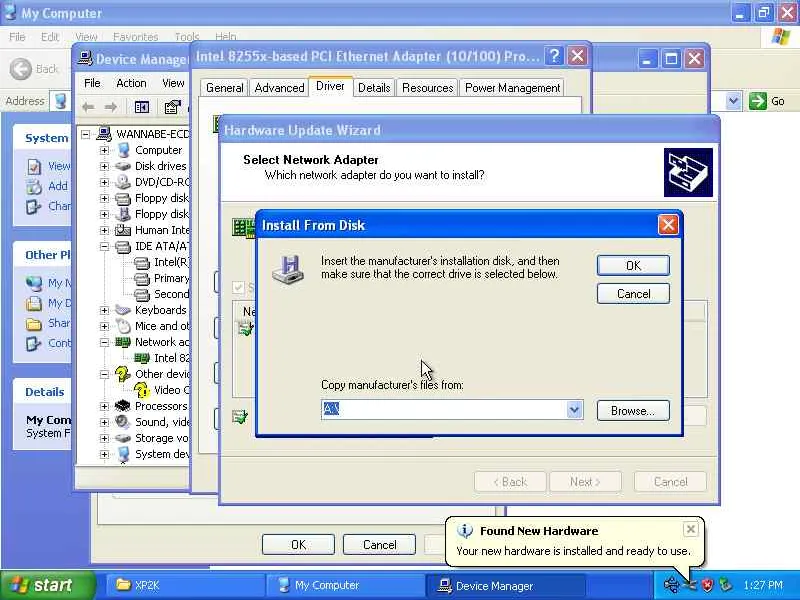Click Cancel in Install From Disk dialog
Viewport: 800px width, 600px height.
click(x=633, y=294)
